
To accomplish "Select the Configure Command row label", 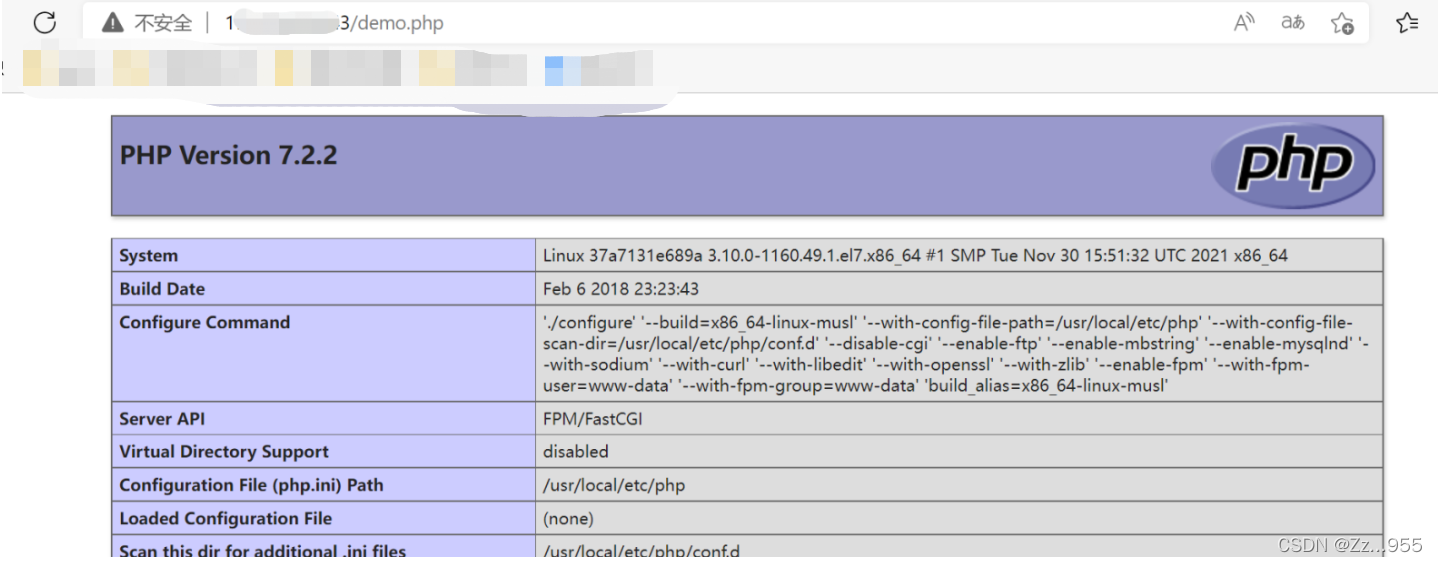I will [204, 322].
